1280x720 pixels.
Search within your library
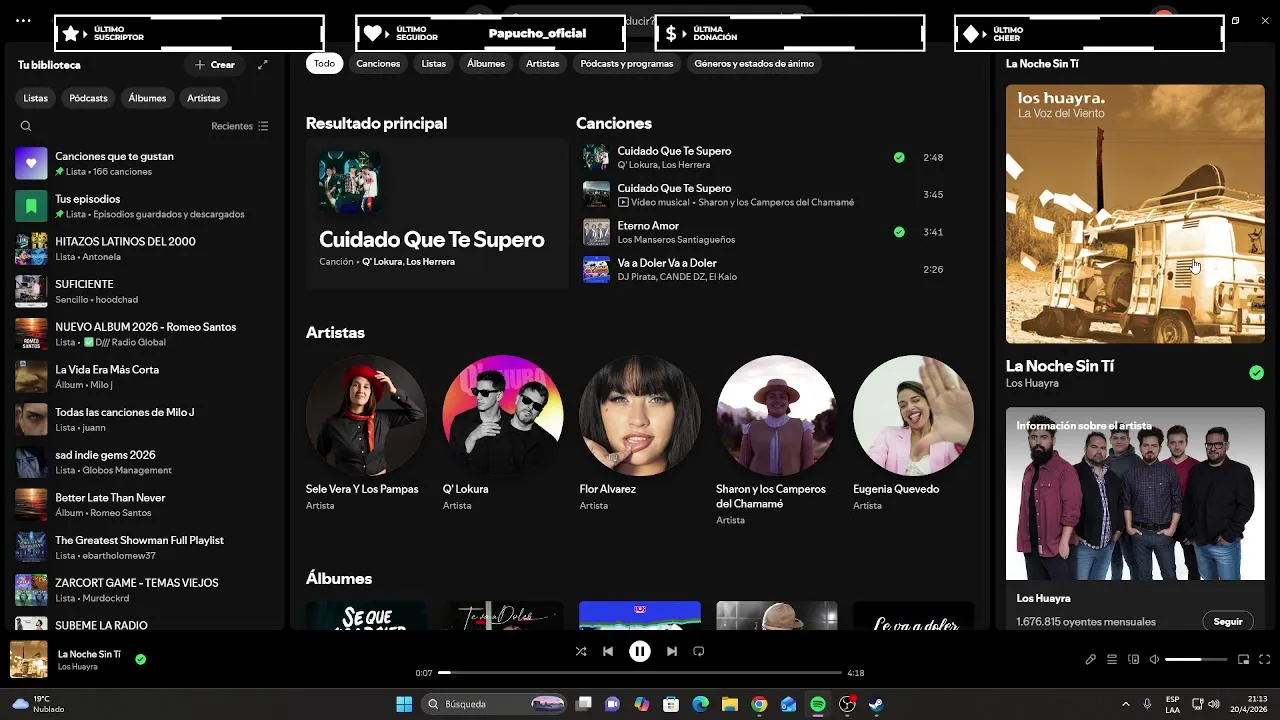tap(26, 126)
